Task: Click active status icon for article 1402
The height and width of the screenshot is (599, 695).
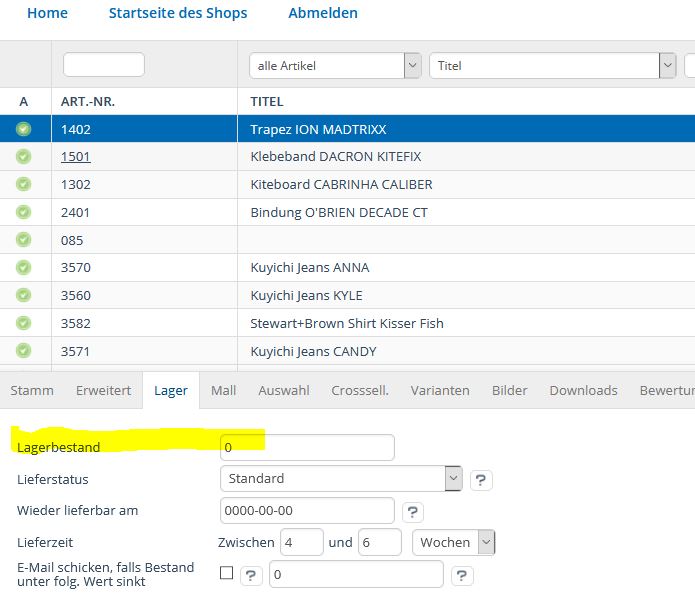Action: click(24, 129)
